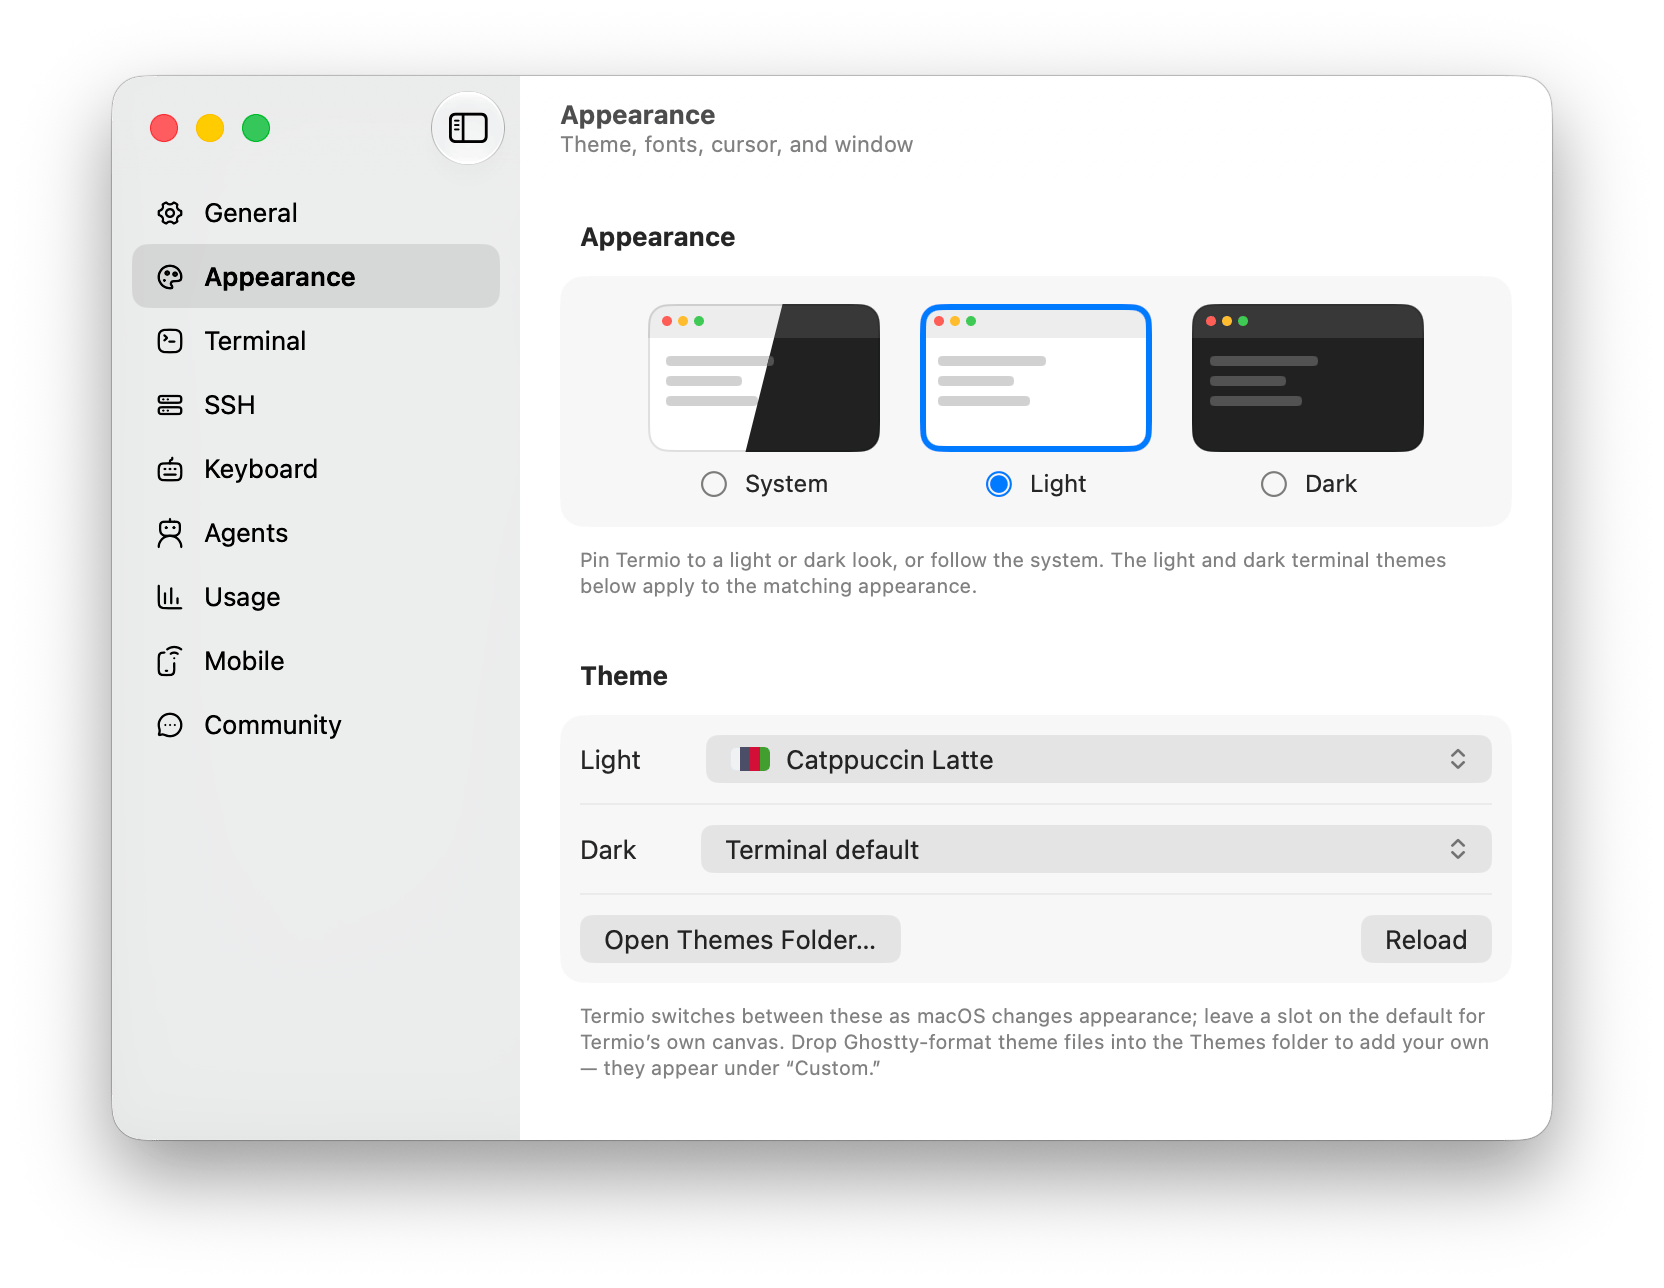Click the yellow minimize window button
Image resolution: width=1664 pixels, height=1288 pixels.
210,128
